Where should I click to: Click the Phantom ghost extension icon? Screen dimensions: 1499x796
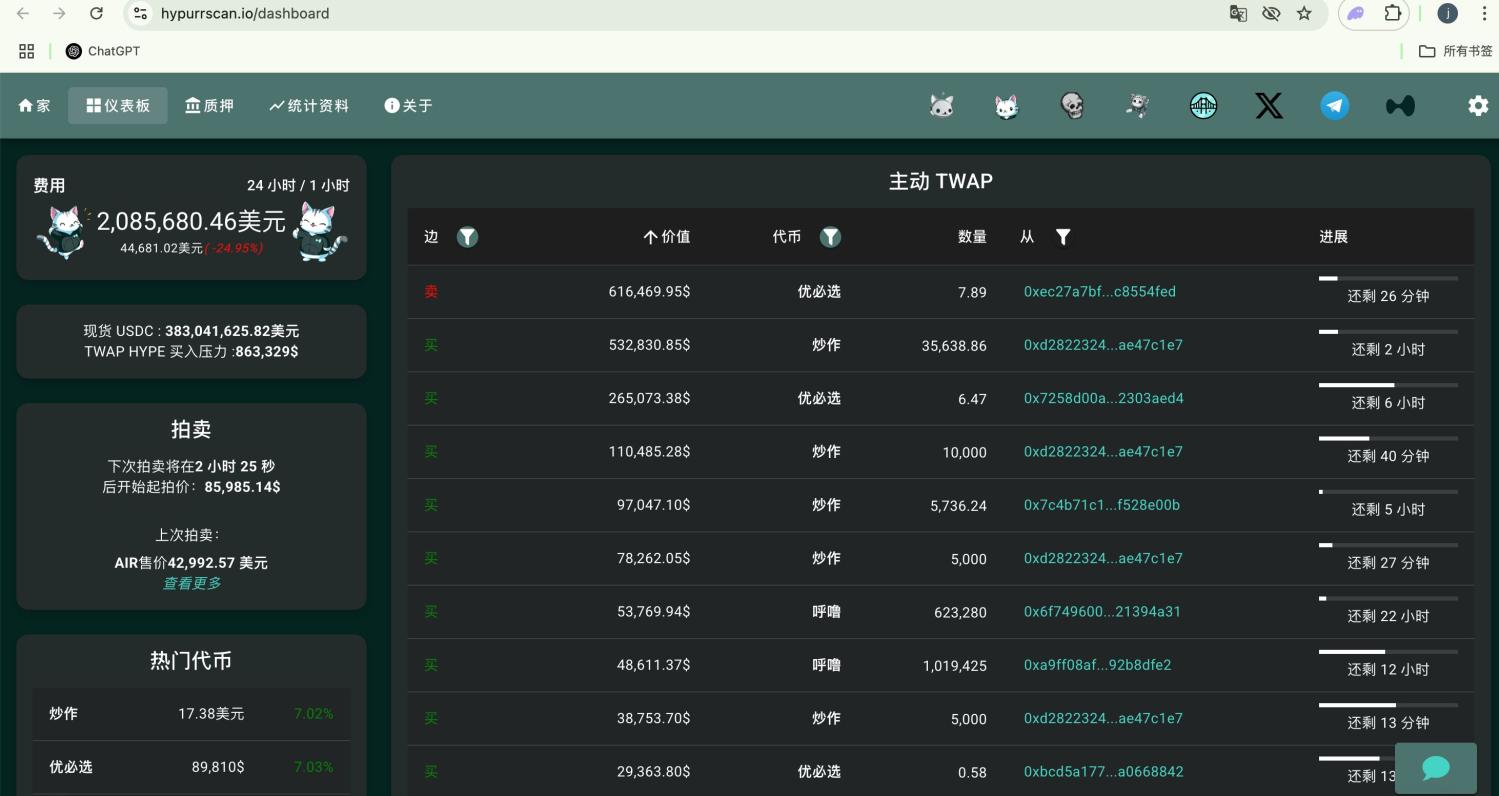(x=1355, y=13)
